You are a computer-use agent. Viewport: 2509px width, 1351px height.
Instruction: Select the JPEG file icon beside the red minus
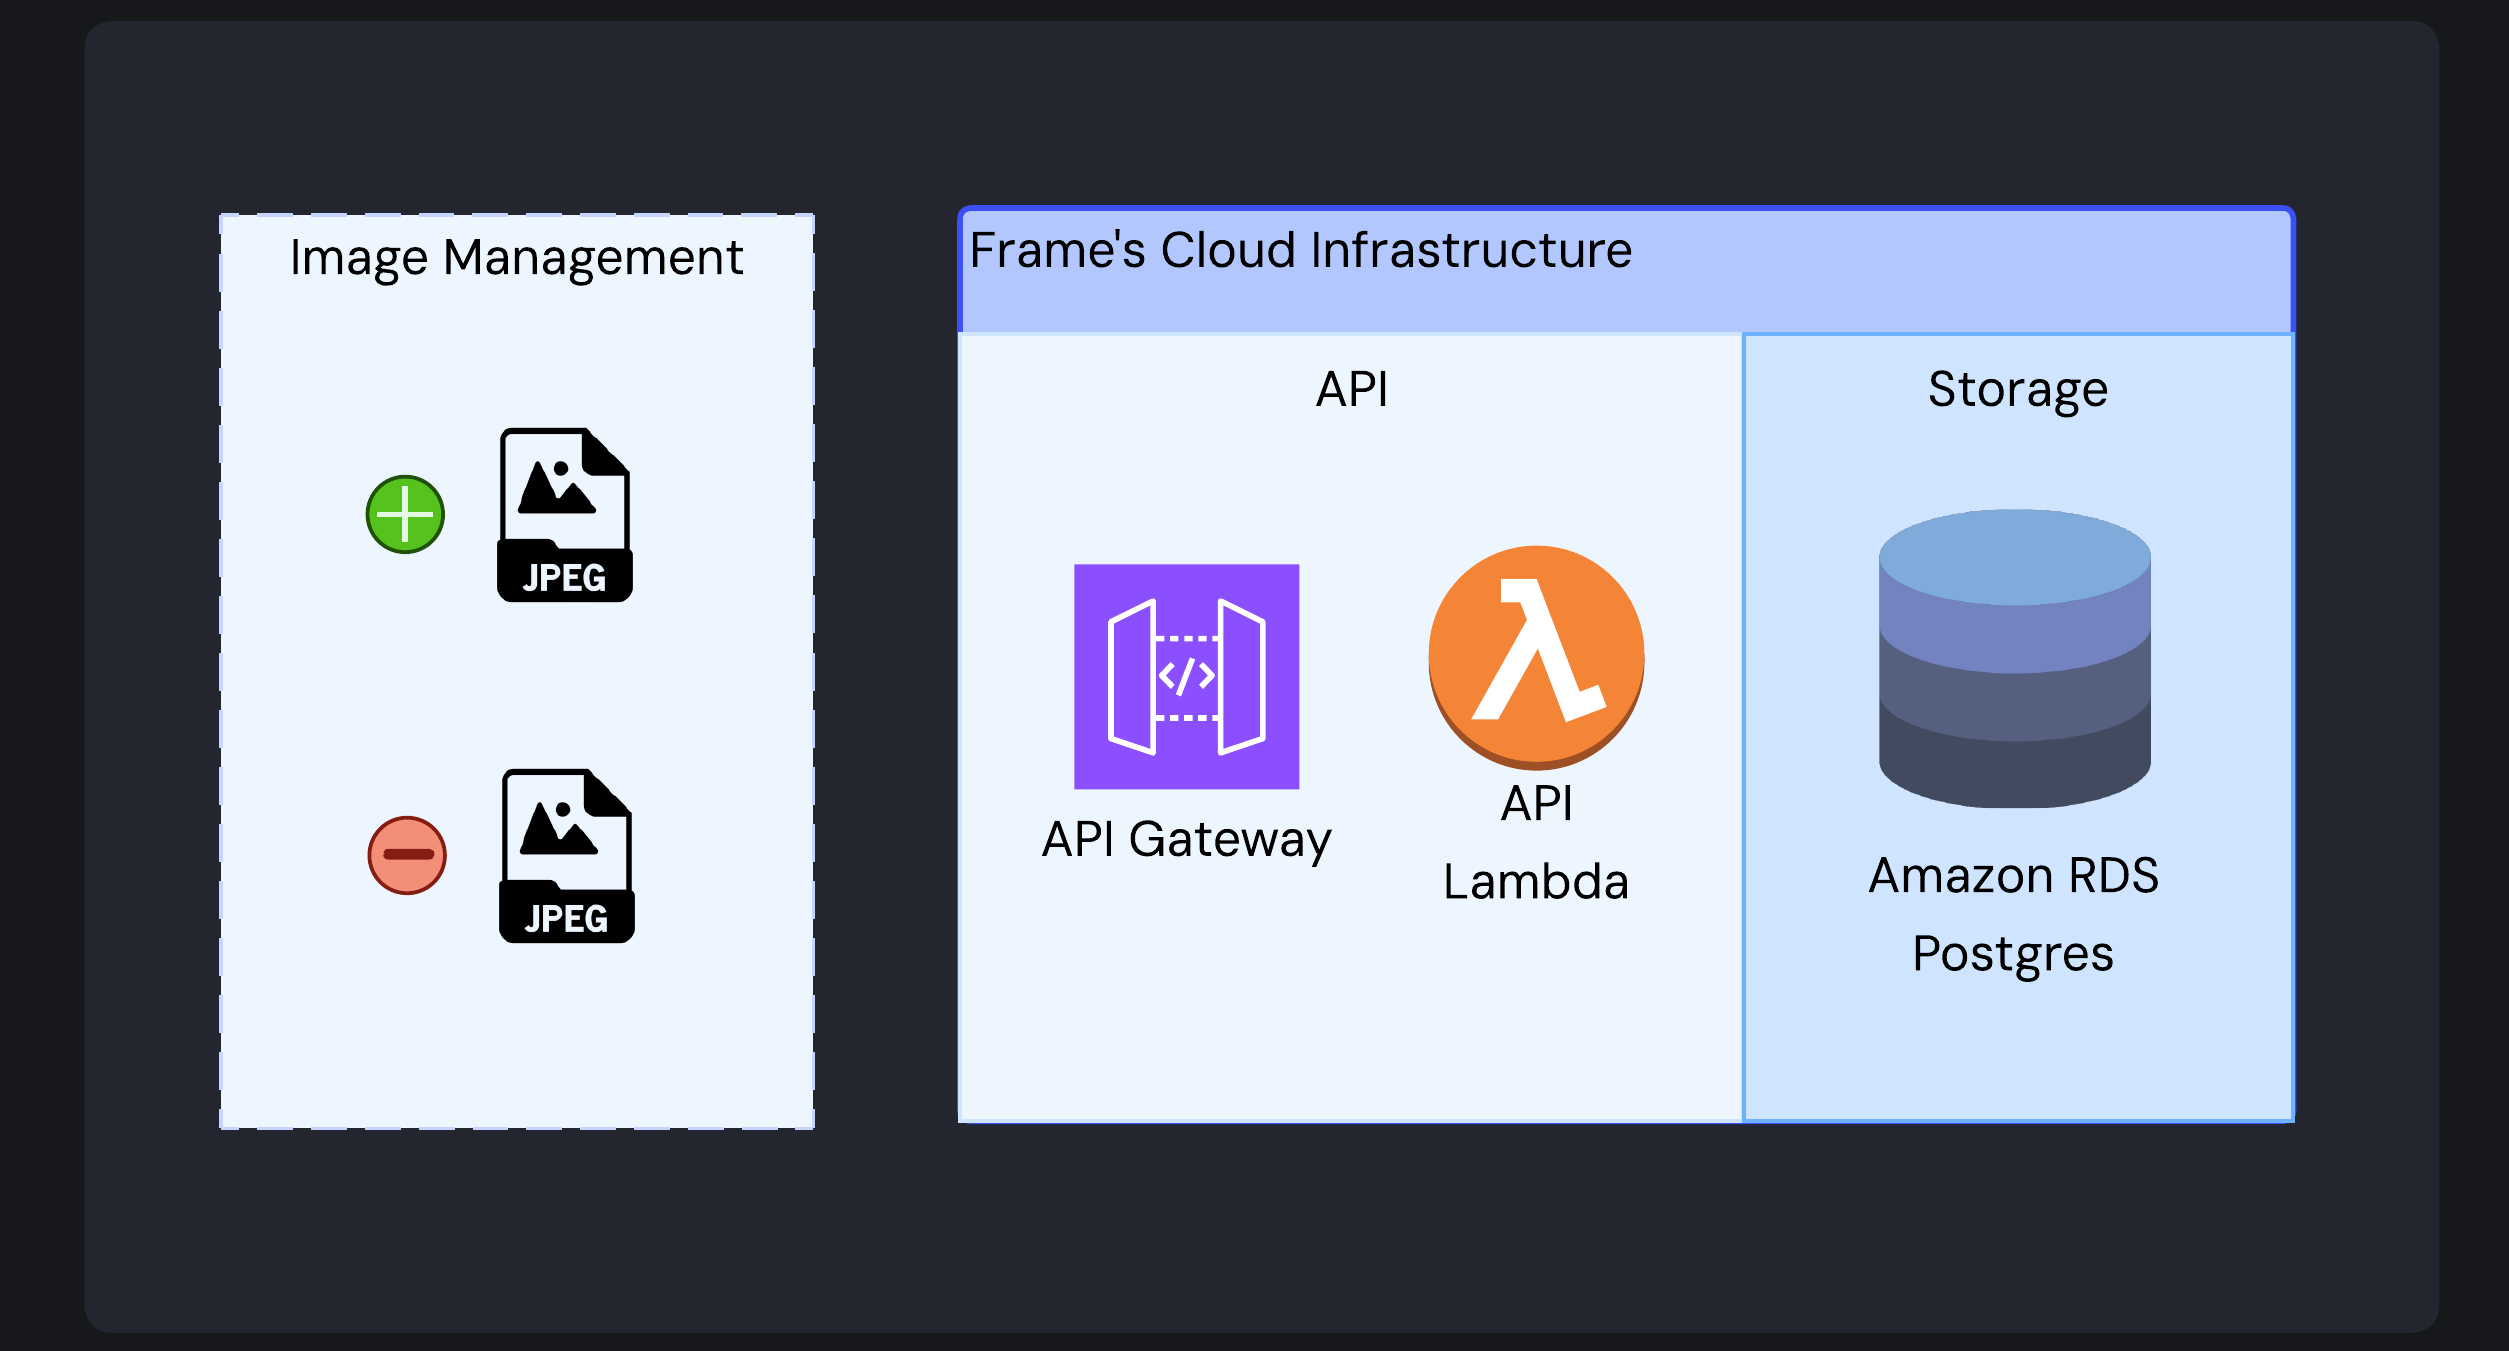[x=567, y=856]
